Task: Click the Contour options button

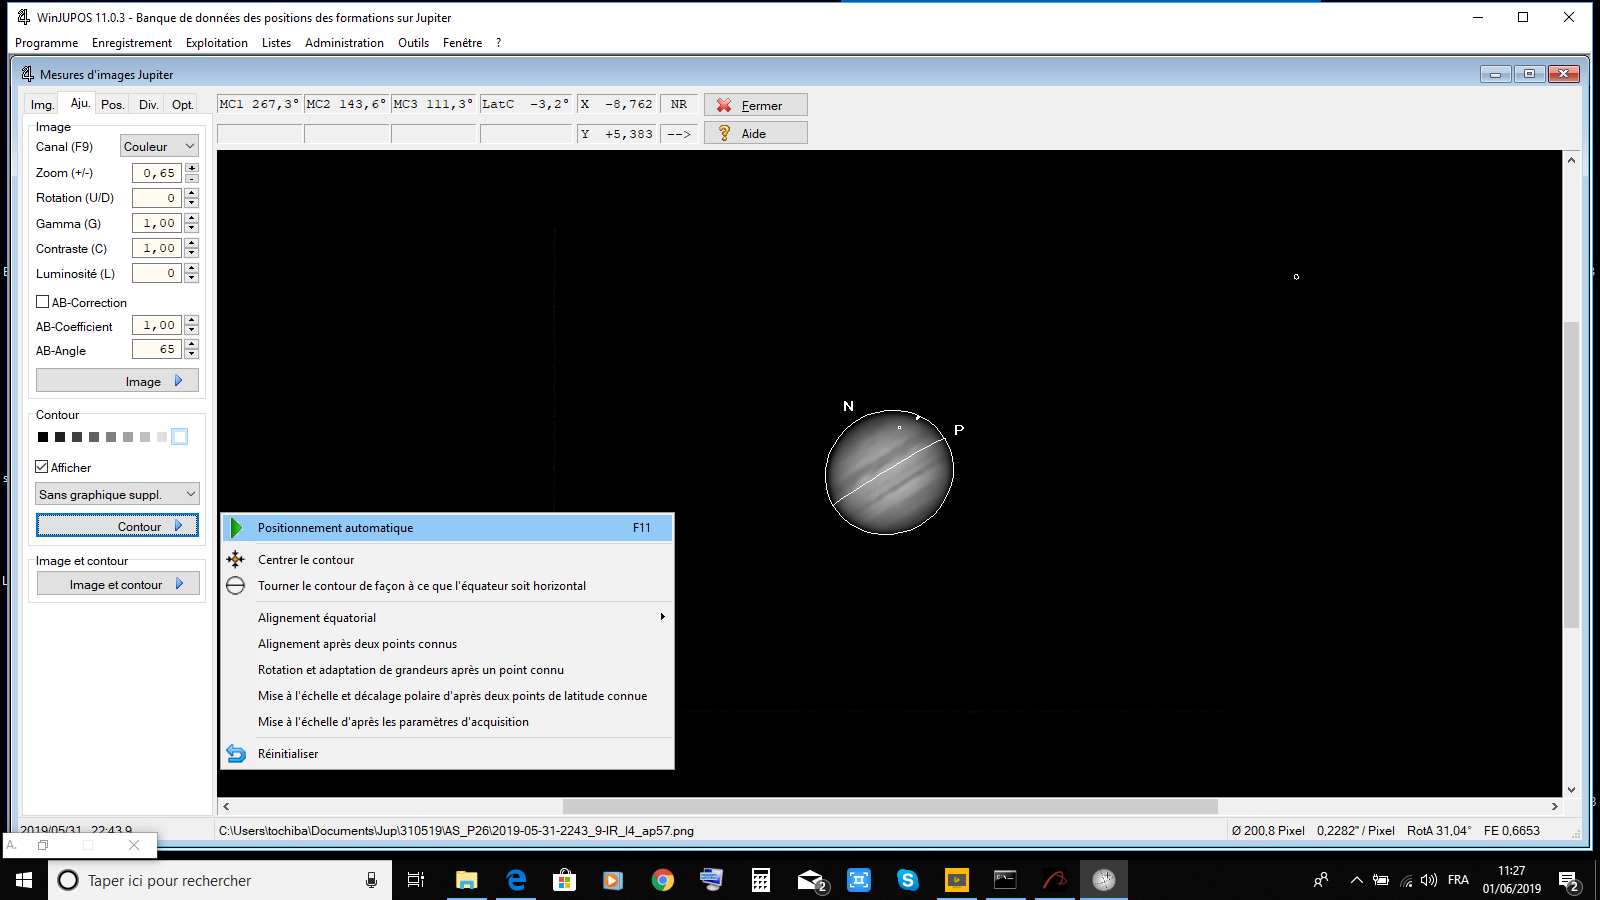Action: [117, 526]
